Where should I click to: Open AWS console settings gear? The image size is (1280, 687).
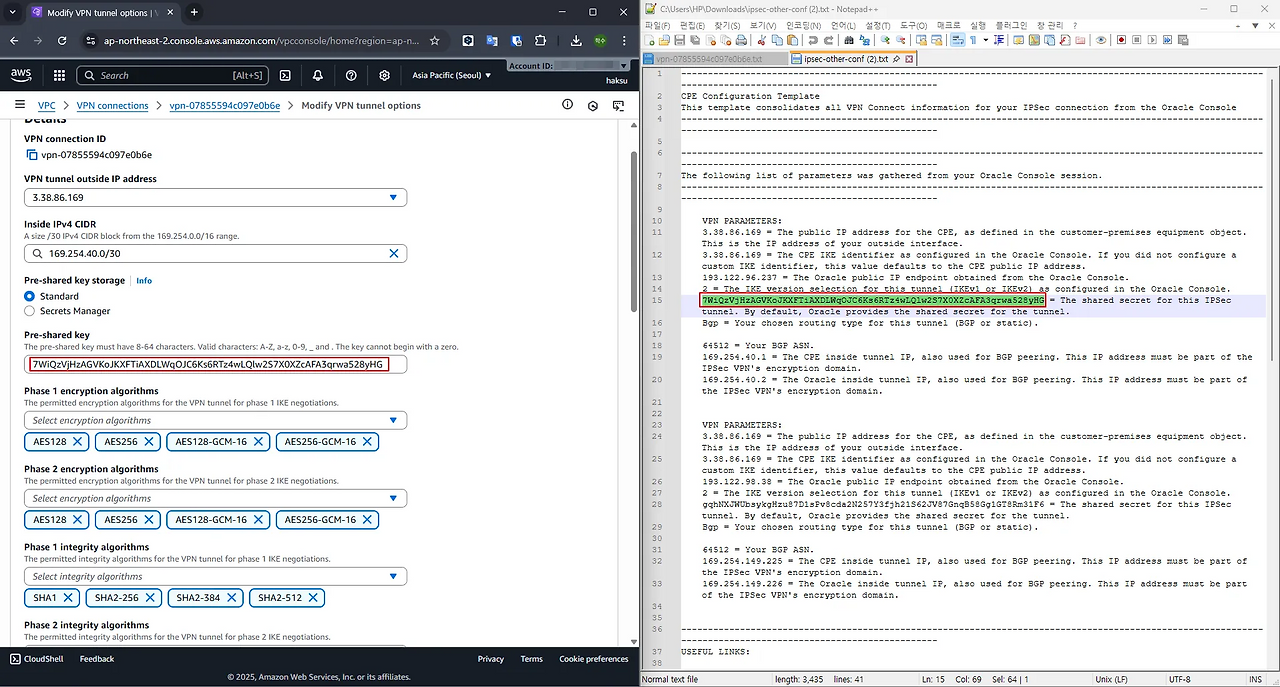[385, 75]
